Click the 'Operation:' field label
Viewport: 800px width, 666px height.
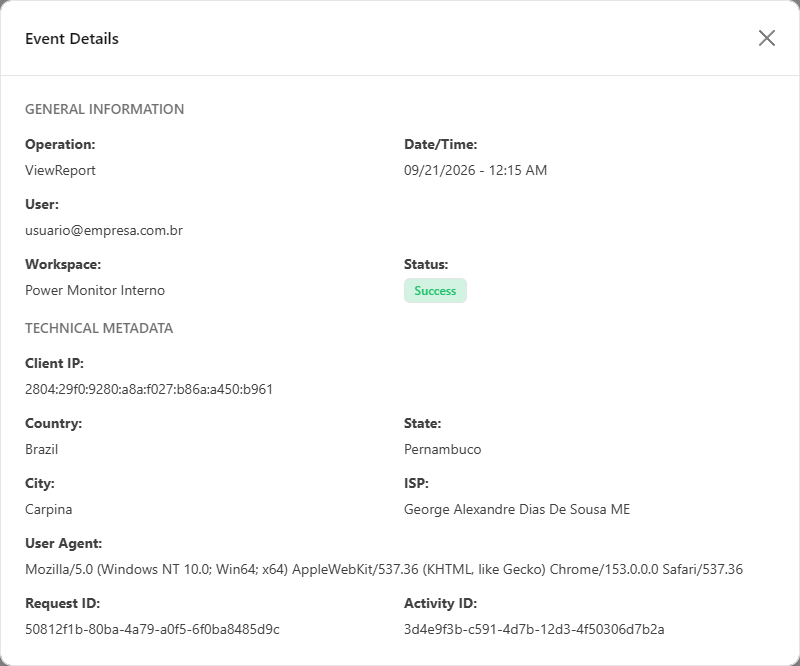60,144
